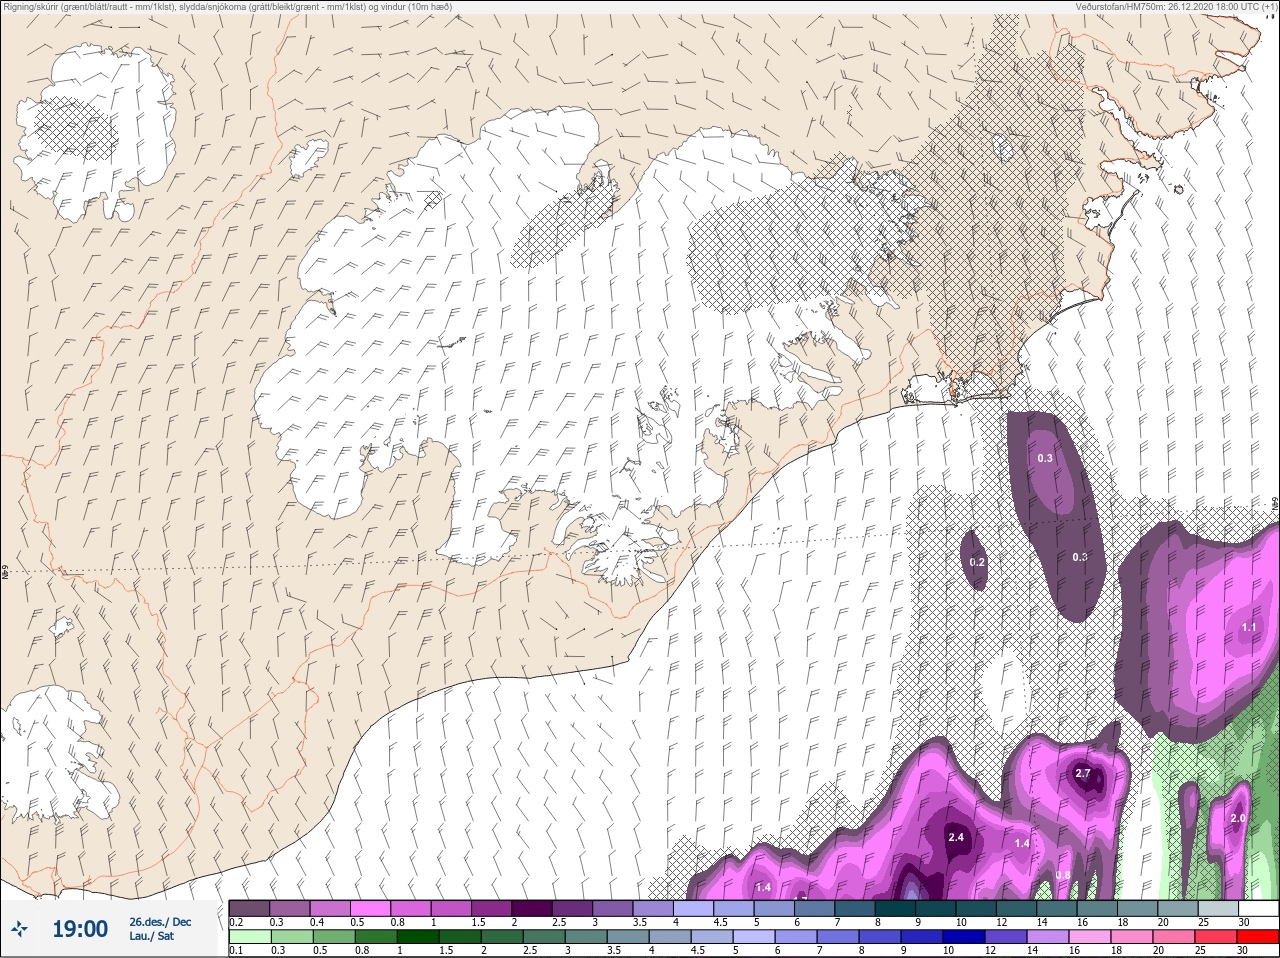Pick the red lower legend swatch labeled 30
Viewport: 1280px width, 958px height.
click(x=1257, y=937)
